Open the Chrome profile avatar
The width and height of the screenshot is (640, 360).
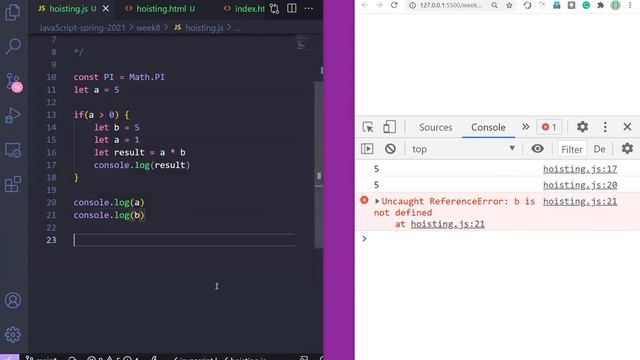tap(616, 5)
